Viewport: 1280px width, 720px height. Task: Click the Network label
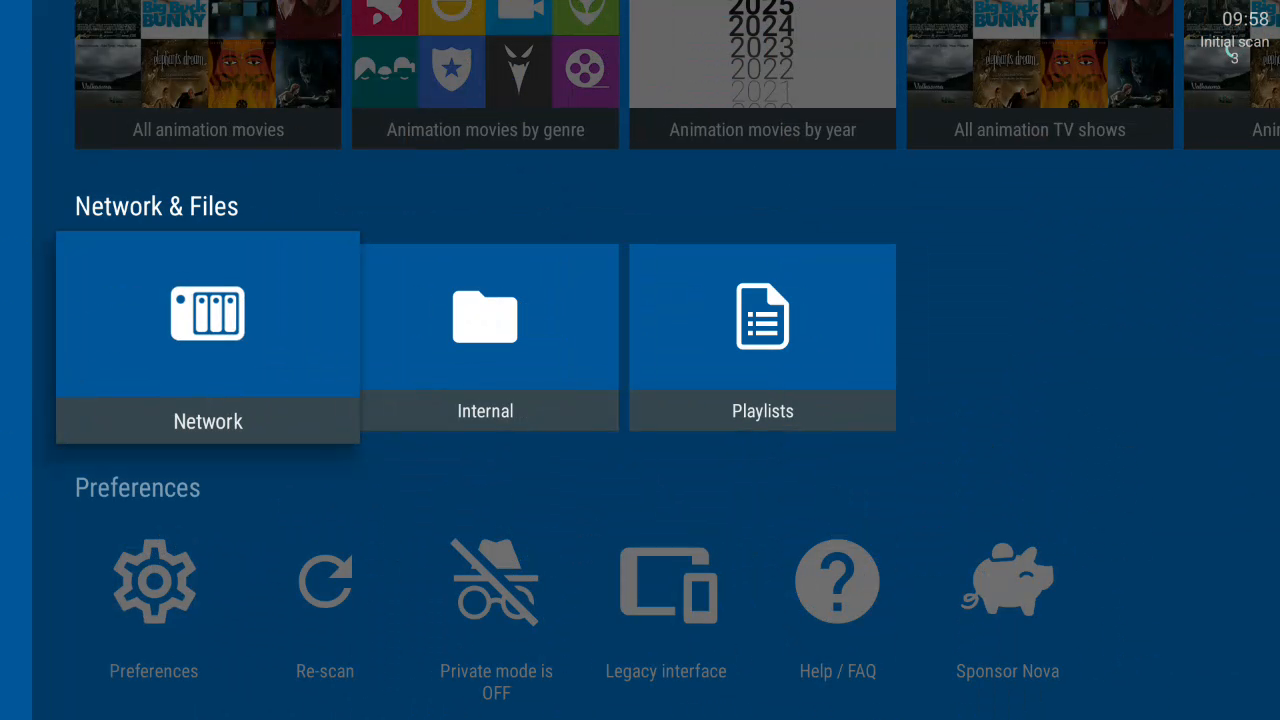pyautogui.click(x=208, y=422)
